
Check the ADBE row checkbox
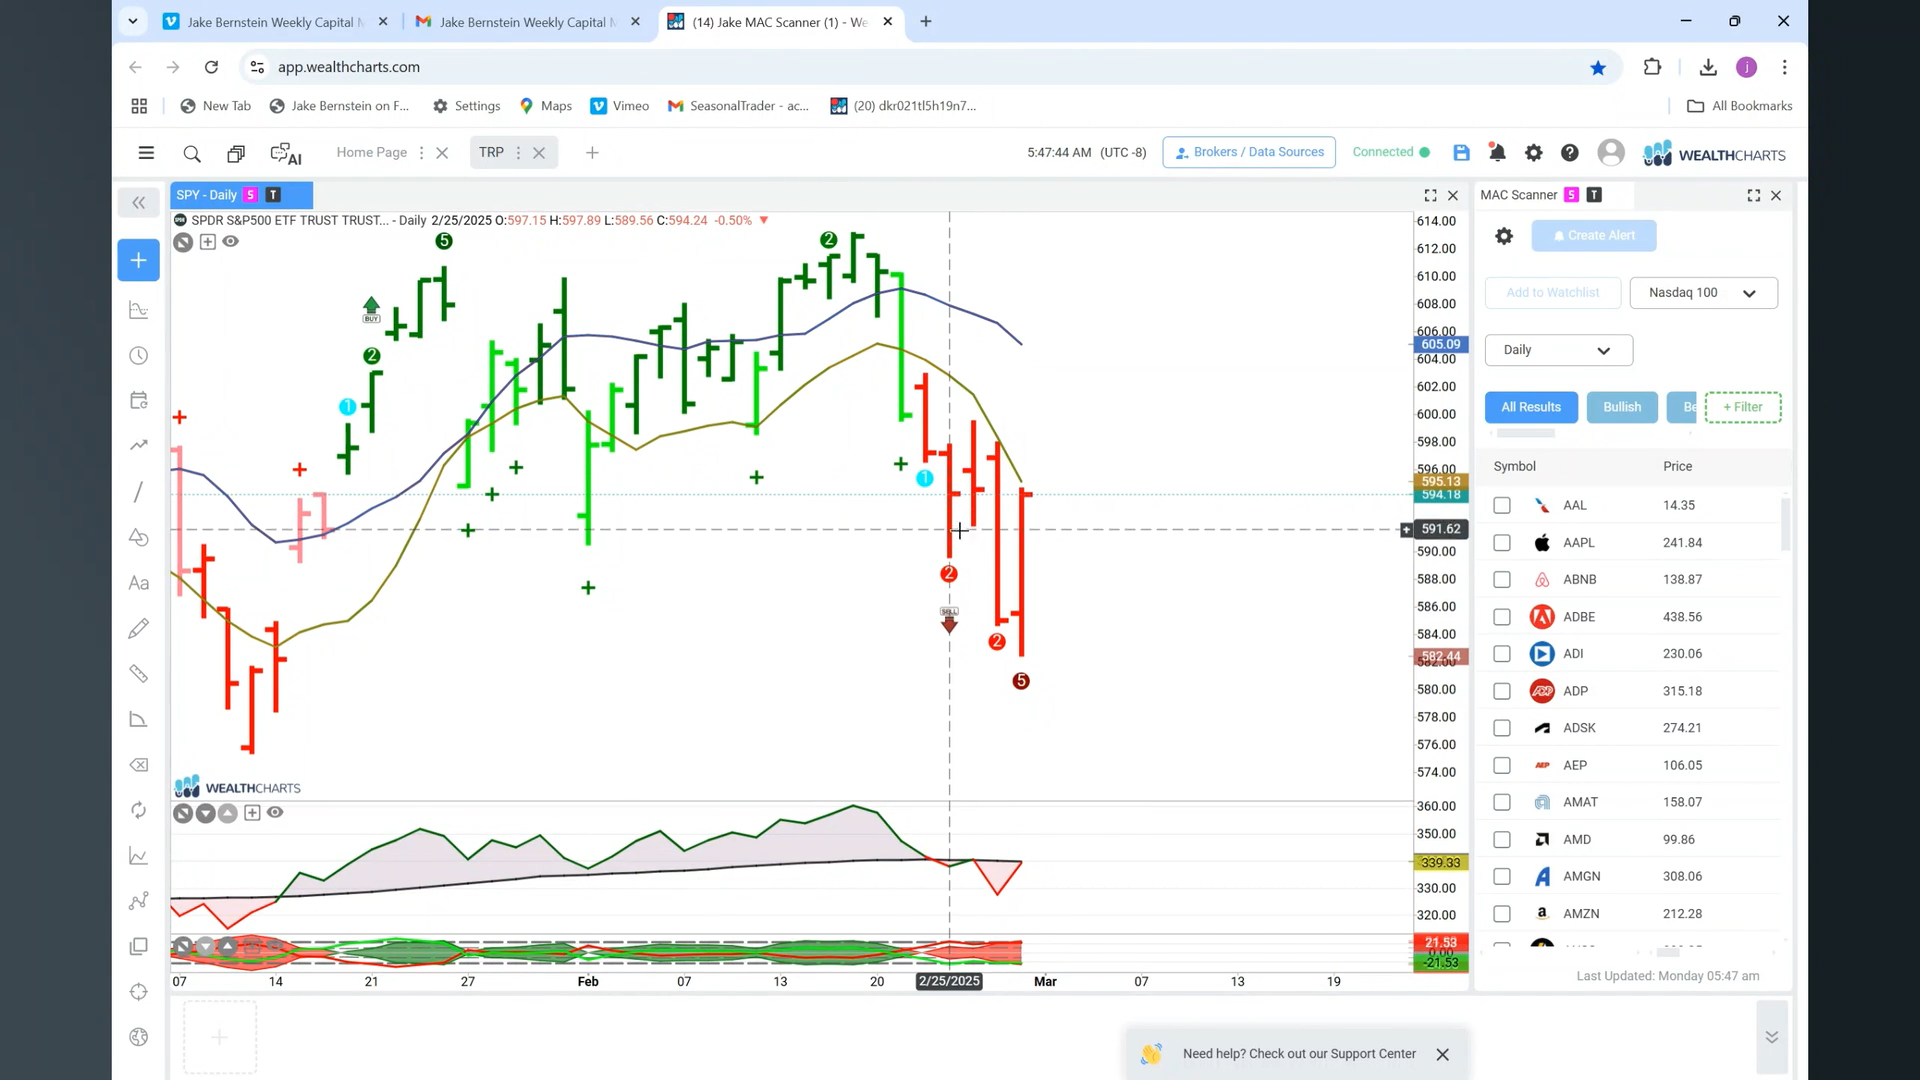pyautogui.click(x=1502, y=617)
